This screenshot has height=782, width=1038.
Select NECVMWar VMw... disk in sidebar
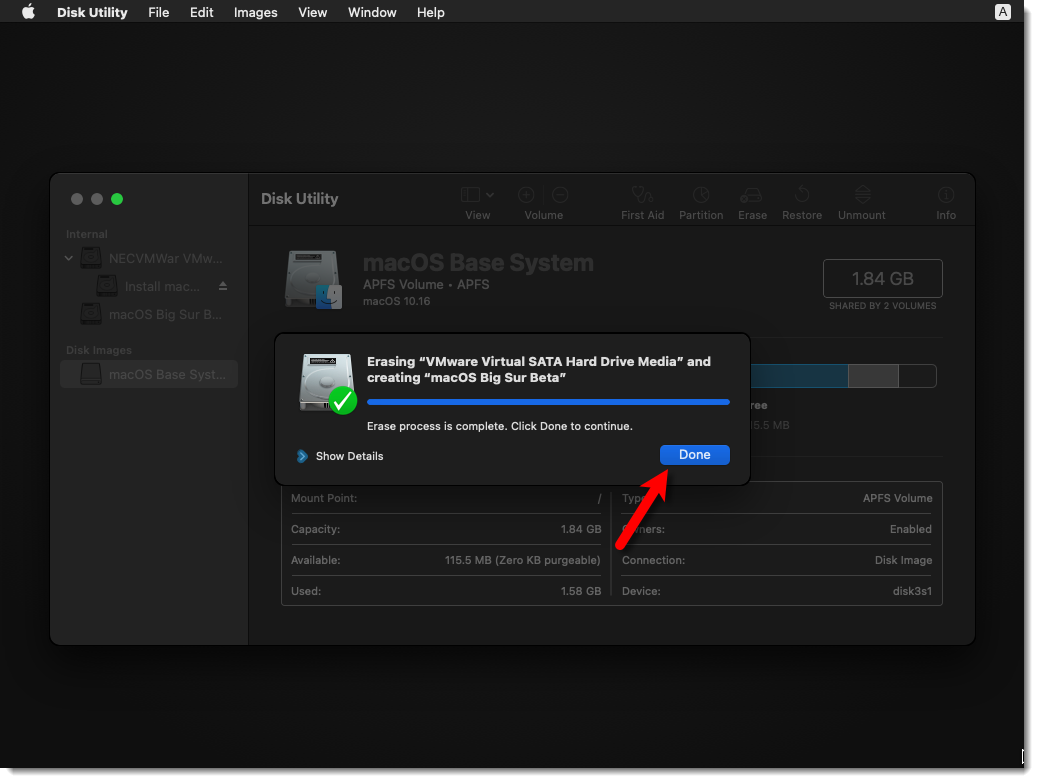151,258
